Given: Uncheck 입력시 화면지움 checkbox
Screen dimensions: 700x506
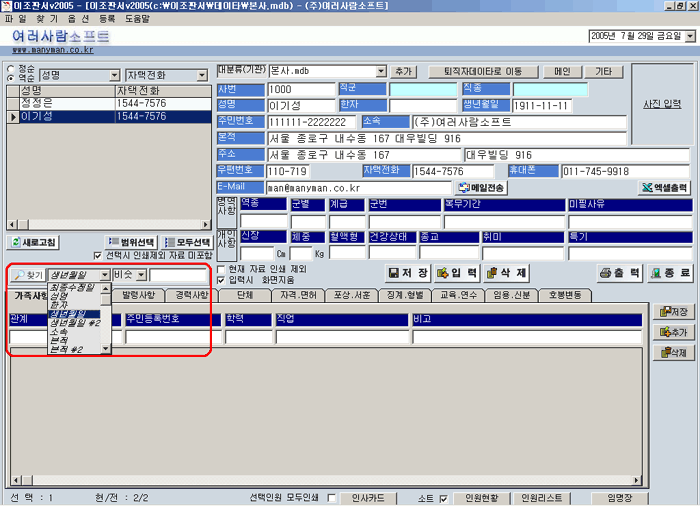Looking at the screenshot, I should pyautogui.click(x=222, y=280).
